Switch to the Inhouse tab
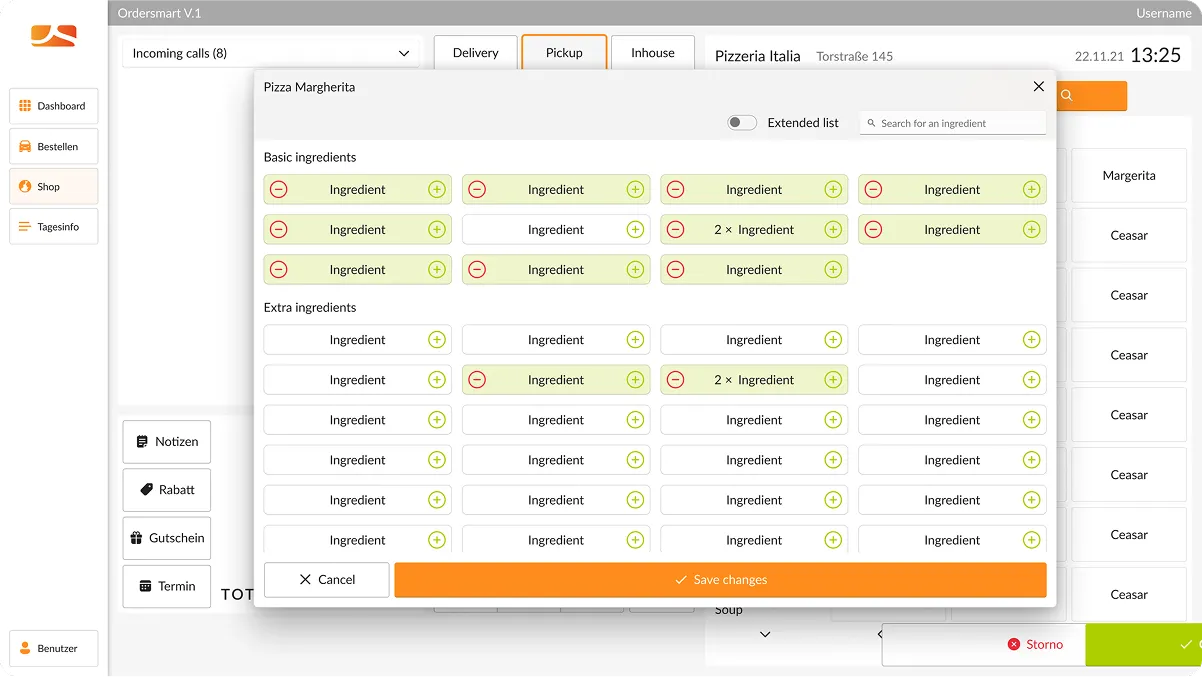This screenshot has height=677, width=1202. [652, 52]
